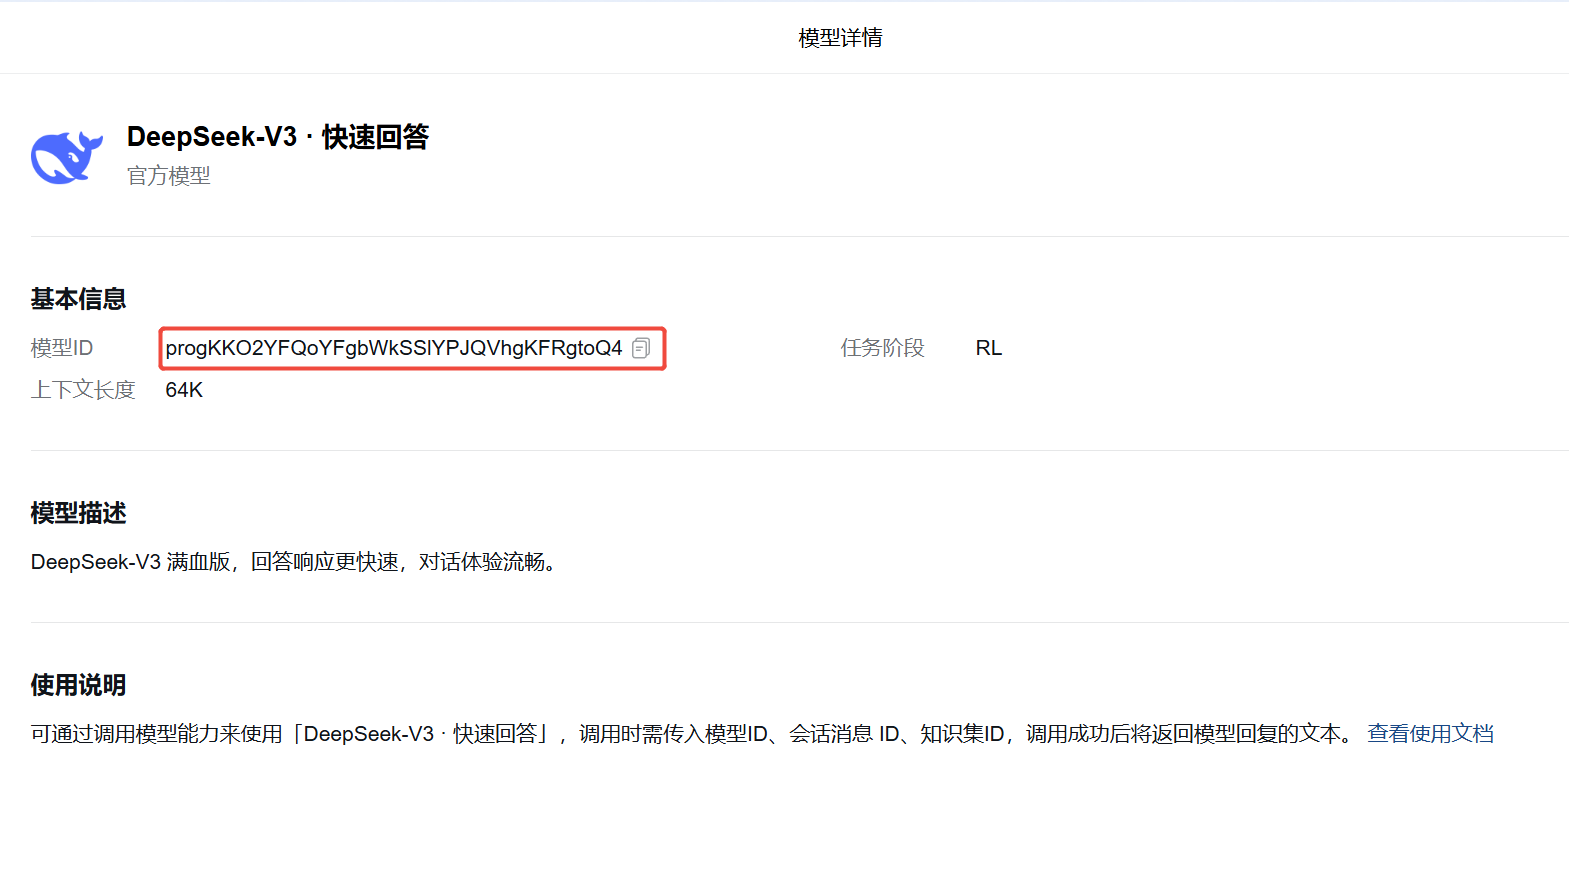
Task: Click the RL task stage value
Action: click(x=988, y=348)
